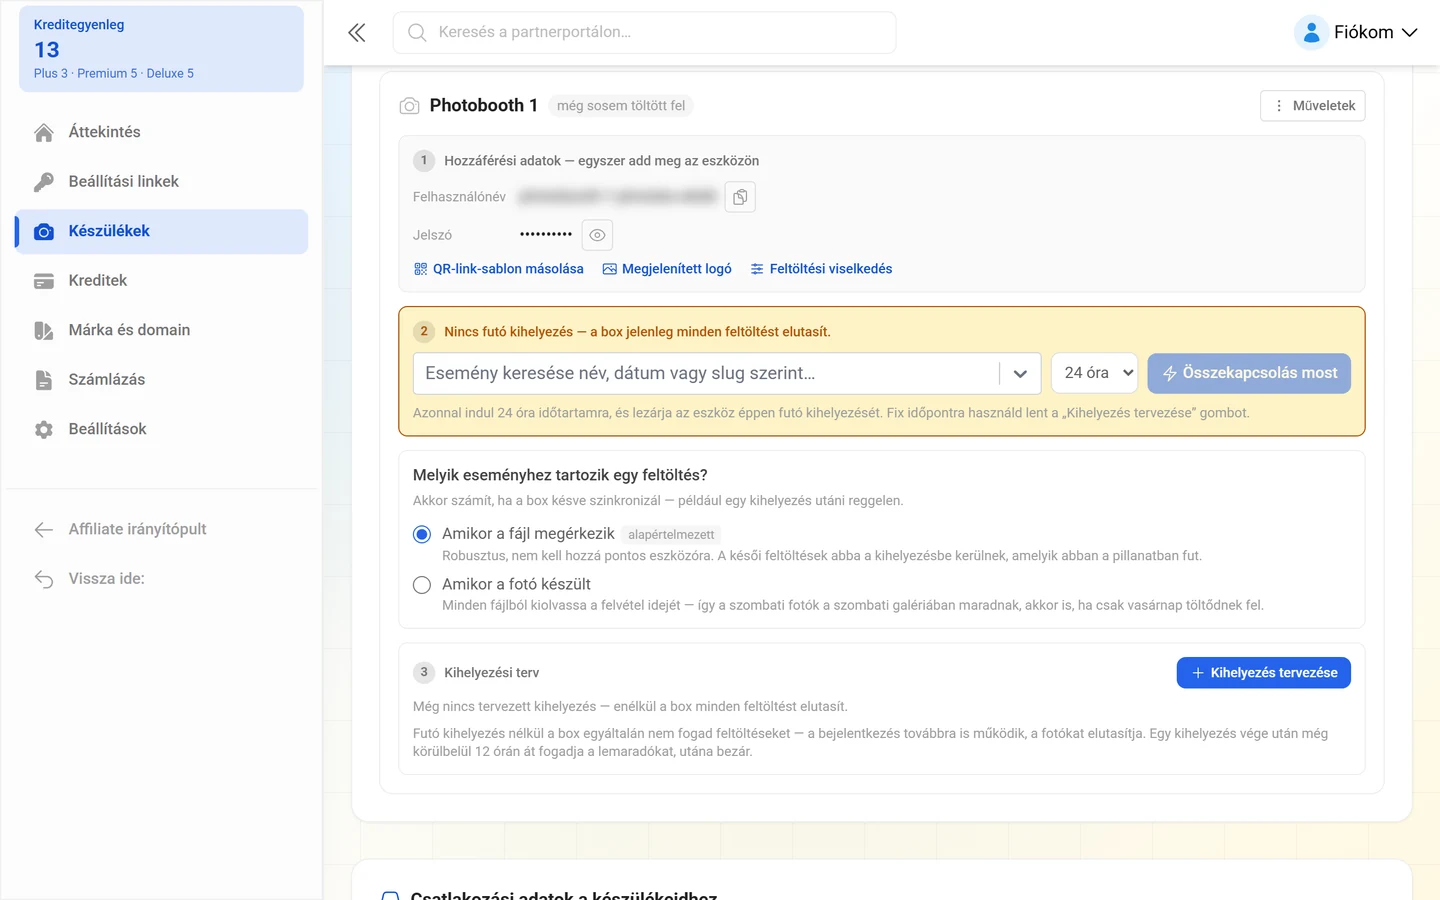
Task: Open the Feltöltési viselkedés link
Action: tap(821, 269)
